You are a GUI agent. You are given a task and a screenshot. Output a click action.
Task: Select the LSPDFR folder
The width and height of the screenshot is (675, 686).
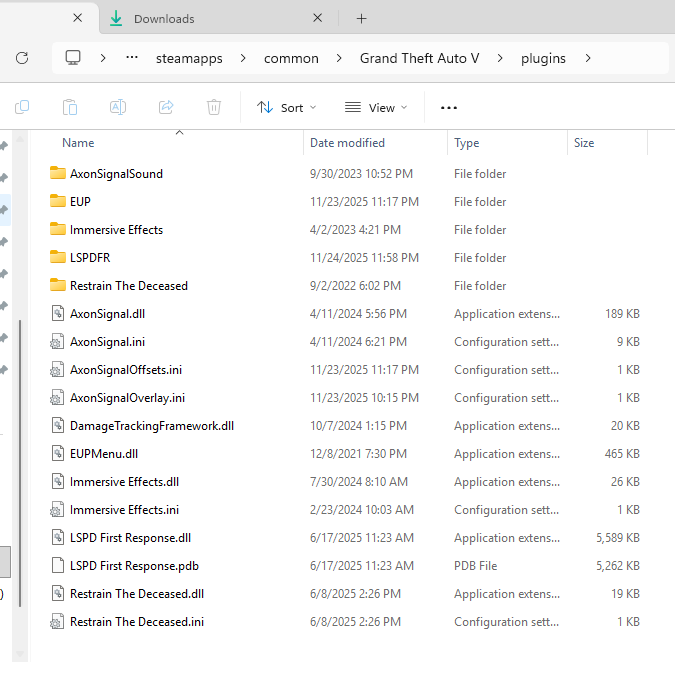[92, 257]
